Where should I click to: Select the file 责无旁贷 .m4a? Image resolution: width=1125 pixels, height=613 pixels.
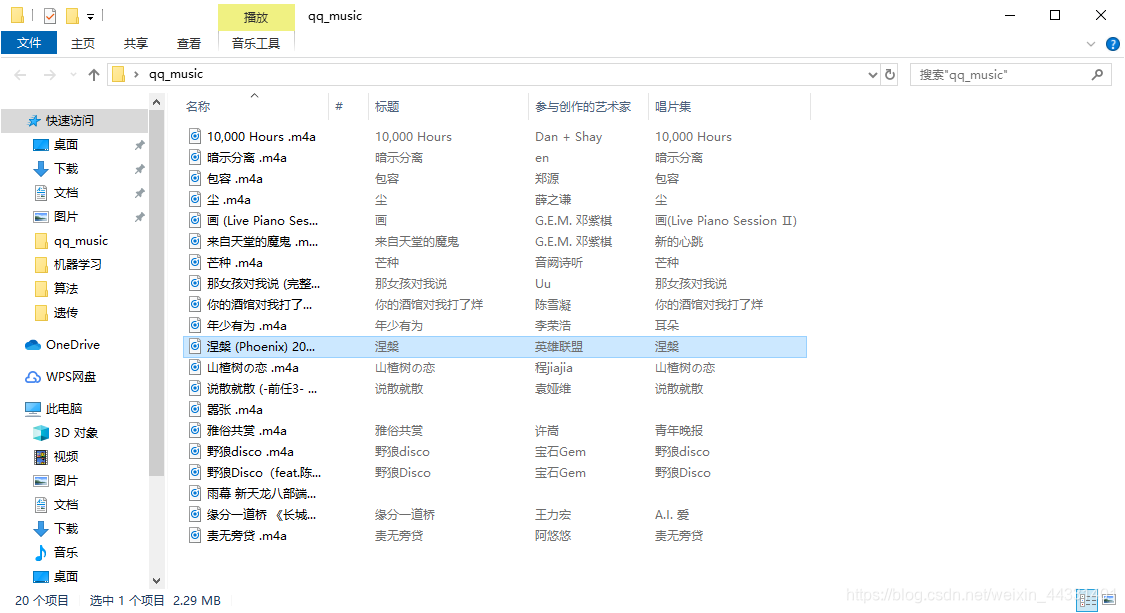(247, 535)
